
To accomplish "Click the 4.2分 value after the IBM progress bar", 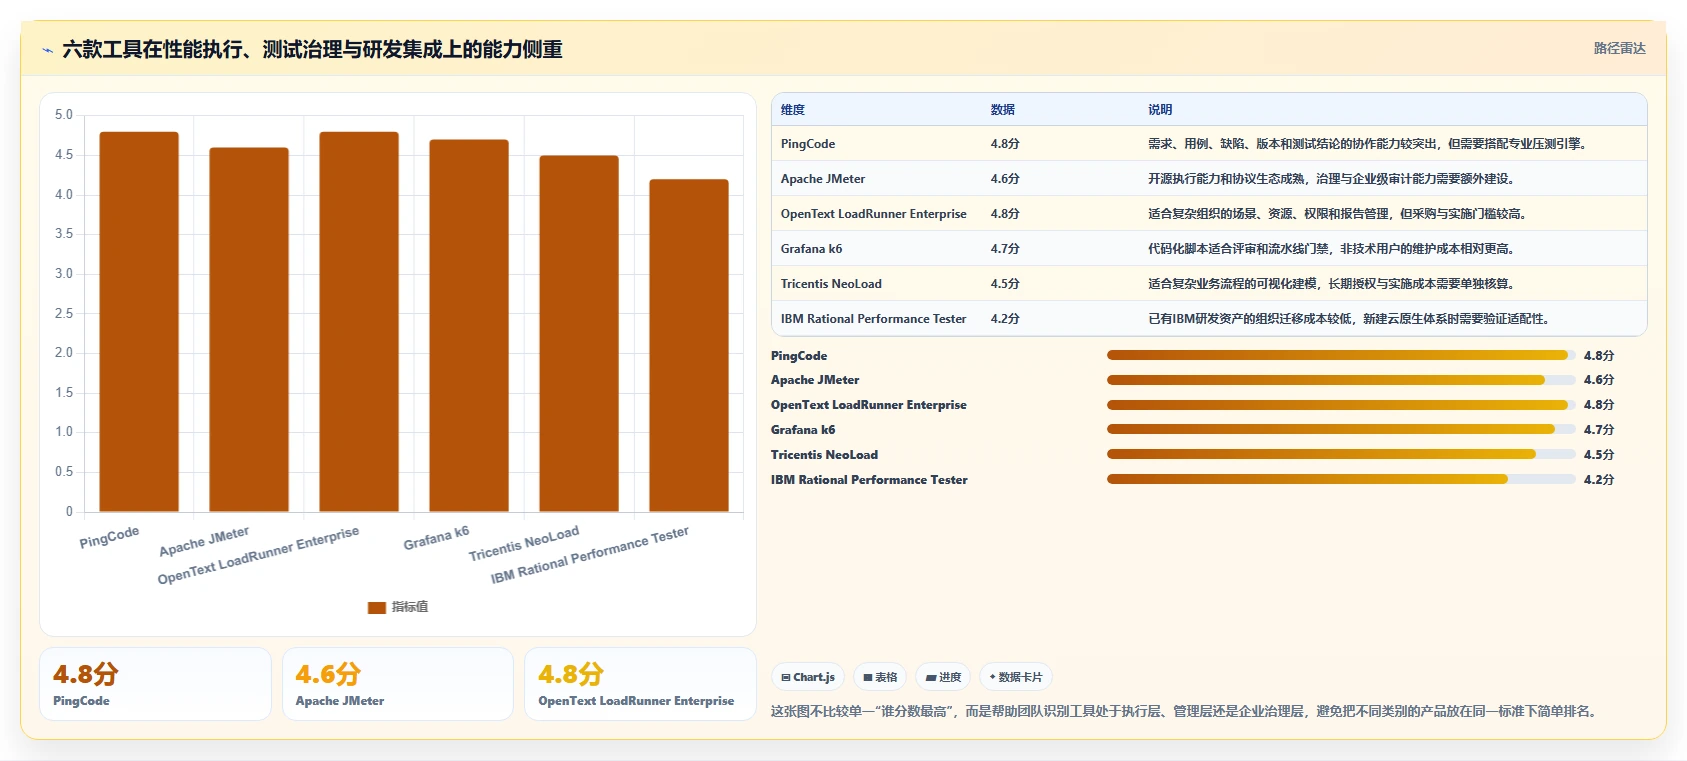I will tap(1599, 480).
